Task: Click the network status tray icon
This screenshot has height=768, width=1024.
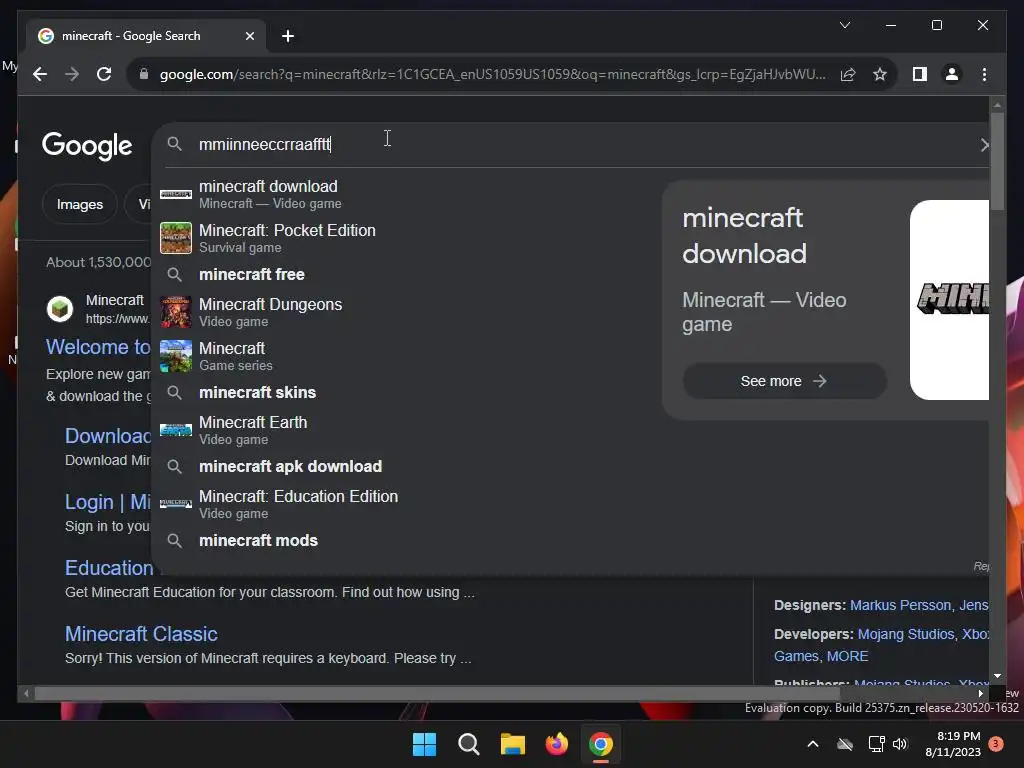Action: click(x=876, y=744)
